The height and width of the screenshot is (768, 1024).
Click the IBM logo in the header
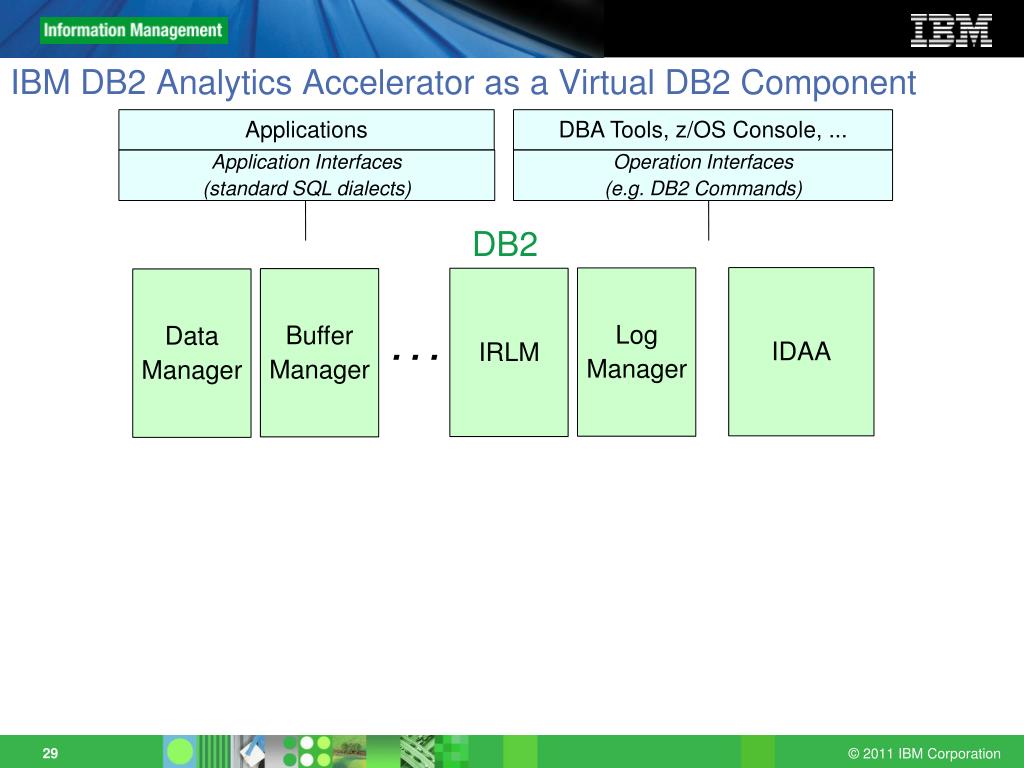(951, 31)
